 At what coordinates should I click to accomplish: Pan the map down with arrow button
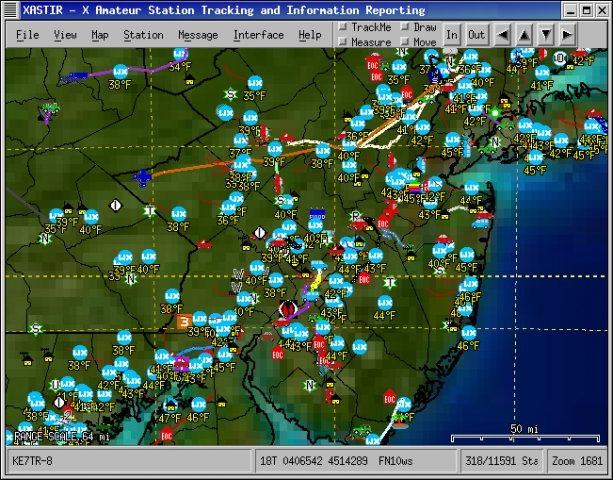(545, 34)
